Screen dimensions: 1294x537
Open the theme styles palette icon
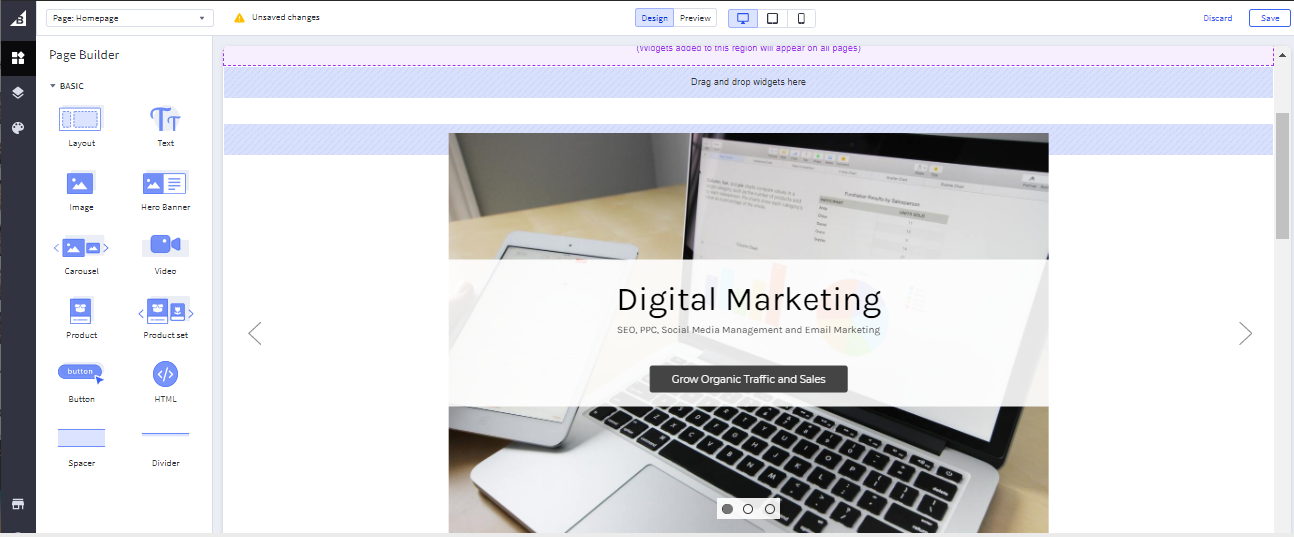[18, 128]
